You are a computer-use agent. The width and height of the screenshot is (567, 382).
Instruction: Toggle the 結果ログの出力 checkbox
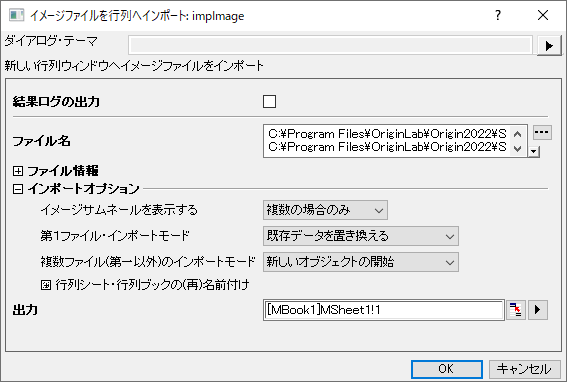click(x=269, y=102)
